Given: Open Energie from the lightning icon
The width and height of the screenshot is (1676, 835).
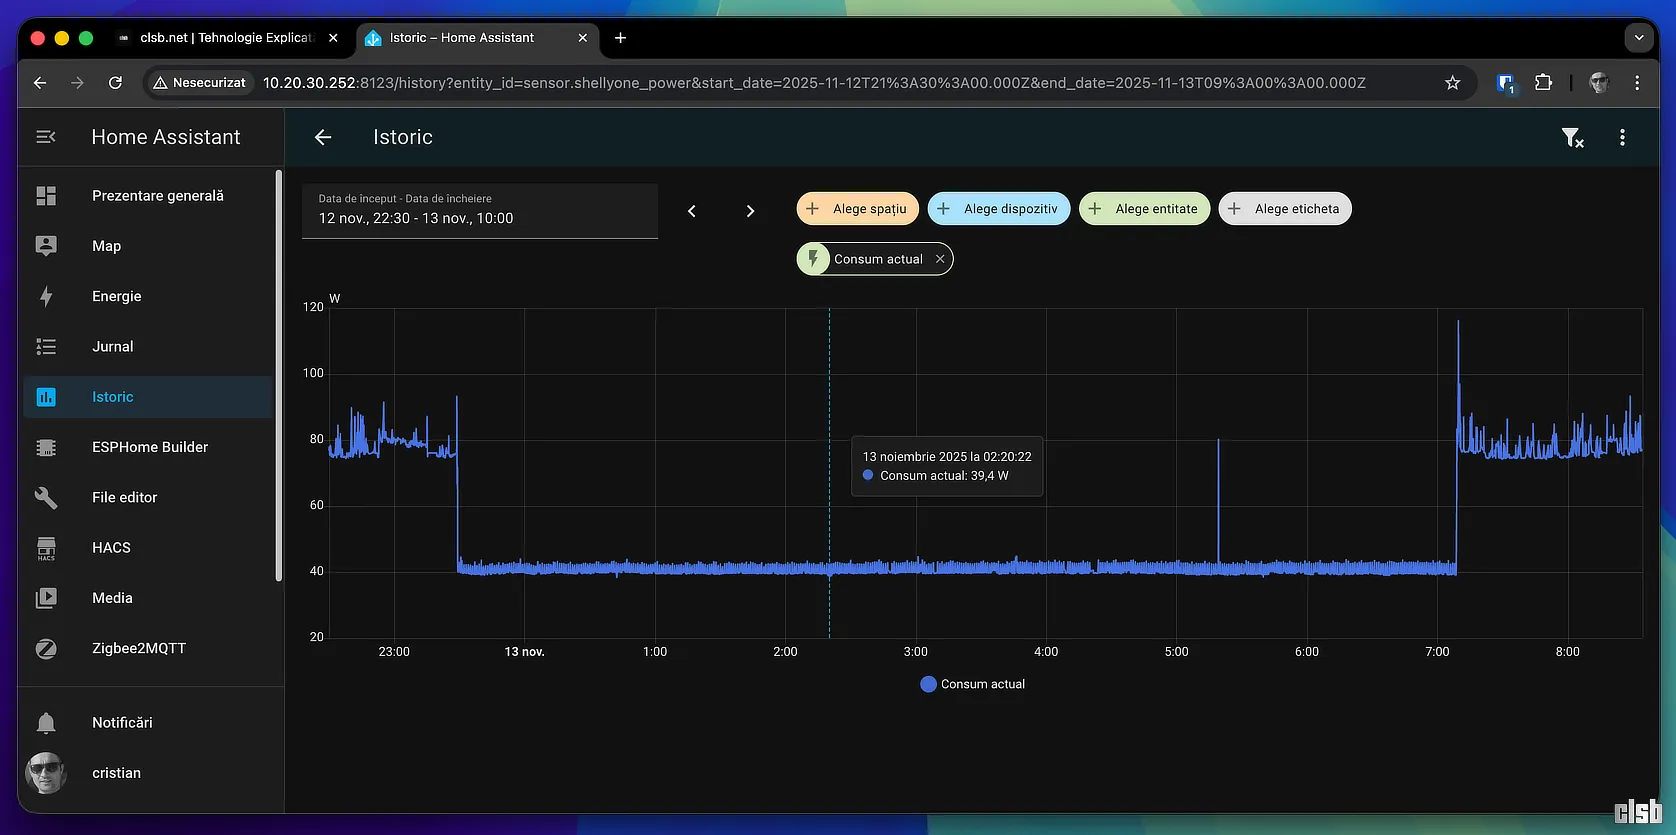Looking at the screenshot, I should 46,296.
